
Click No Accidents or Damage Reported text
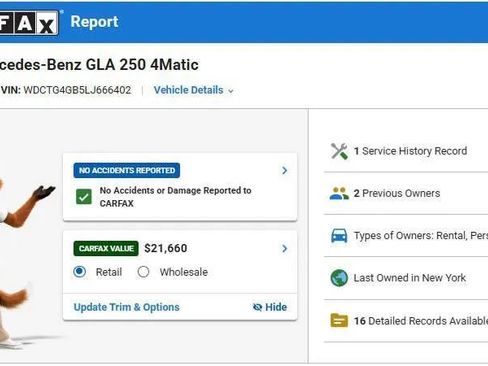coord(175,197)
